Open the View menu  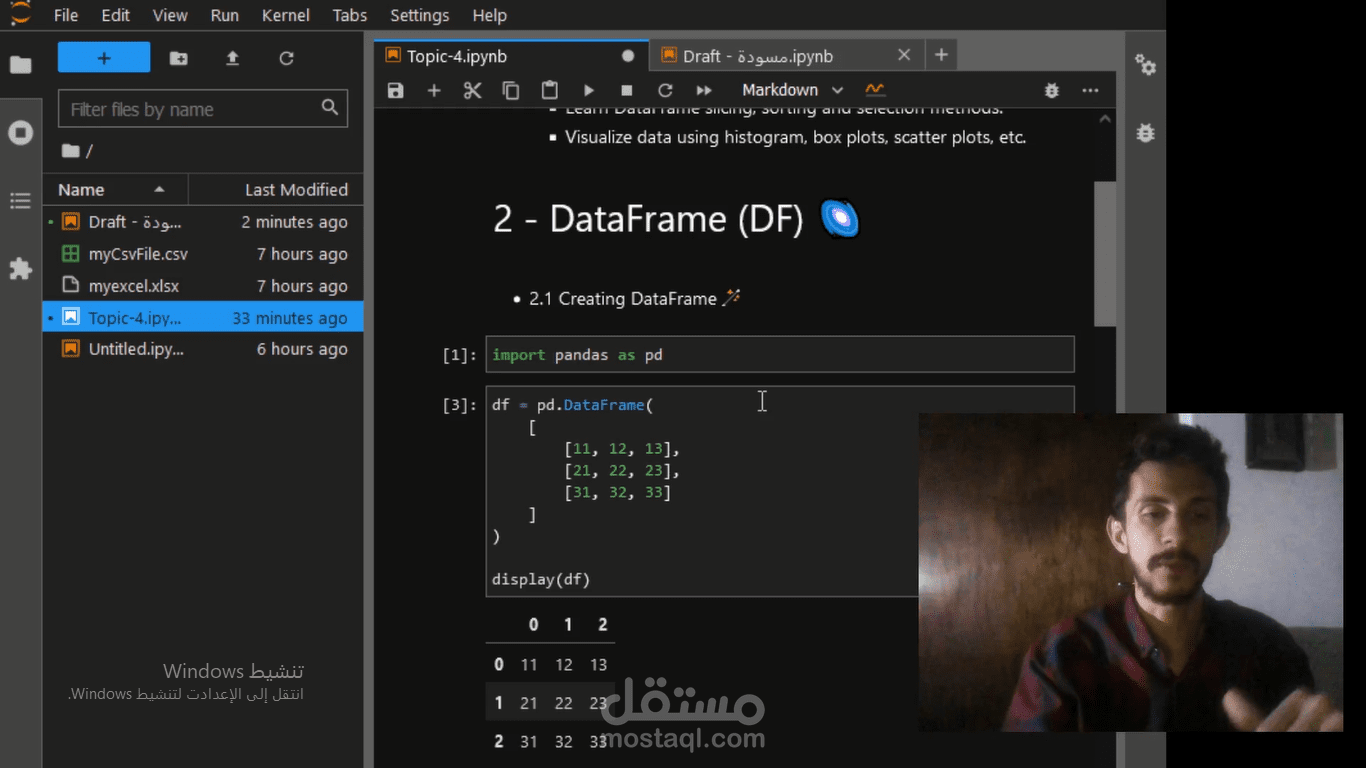point(170,15)
